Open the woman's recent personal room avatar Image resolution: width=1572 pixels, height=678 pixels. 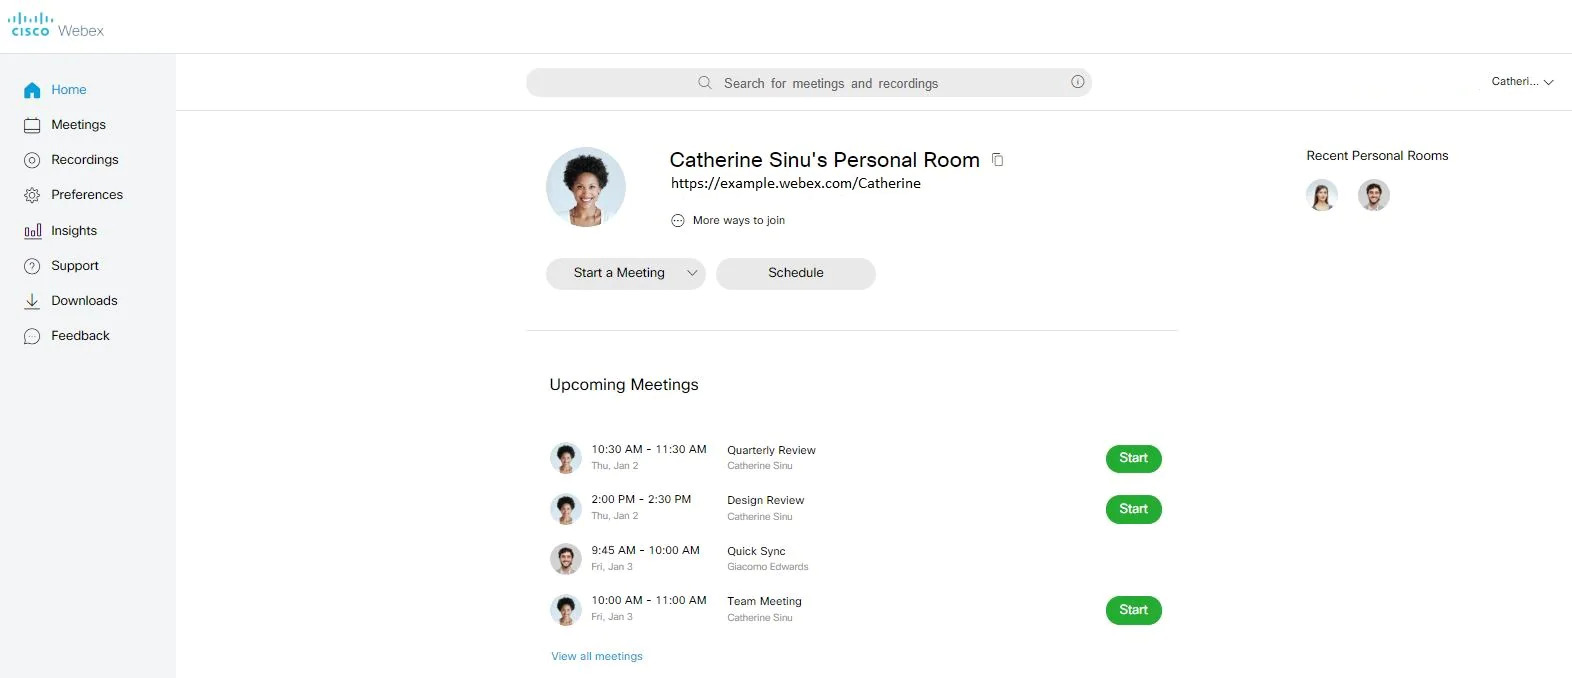point(1322,195)
